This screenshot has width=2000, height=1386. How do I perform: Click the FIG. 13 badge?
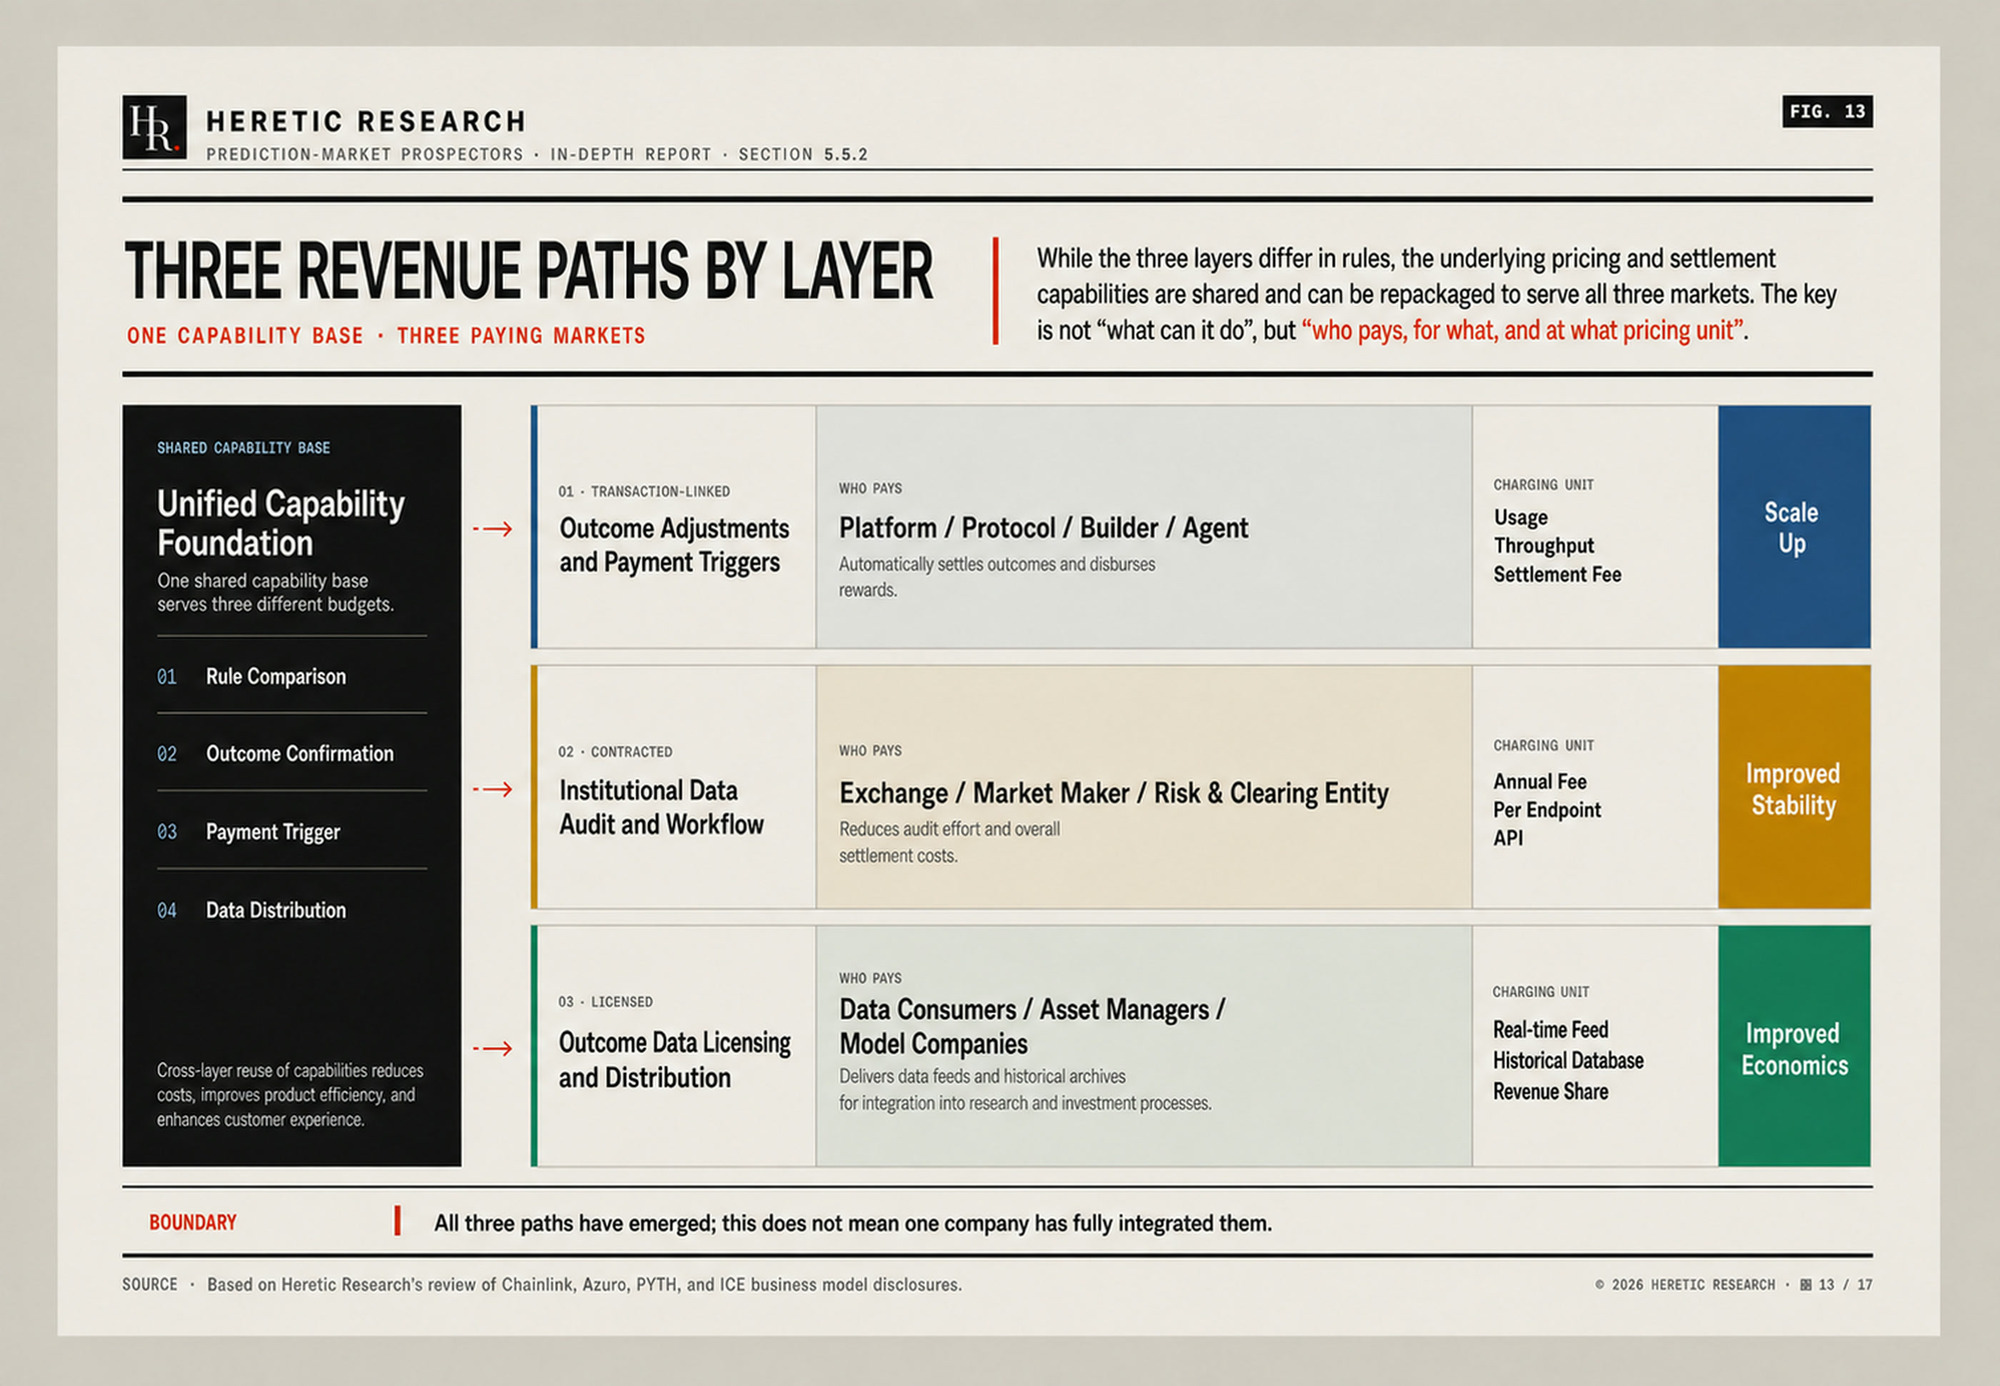tap(1827, 111)
